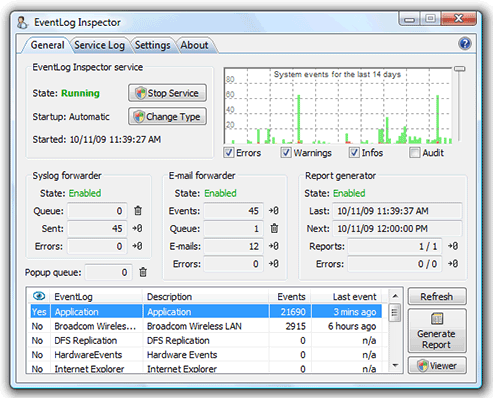Reset the Syslog Errors counter
This screenshot has height=398, width=493.
tap(137, 246)
